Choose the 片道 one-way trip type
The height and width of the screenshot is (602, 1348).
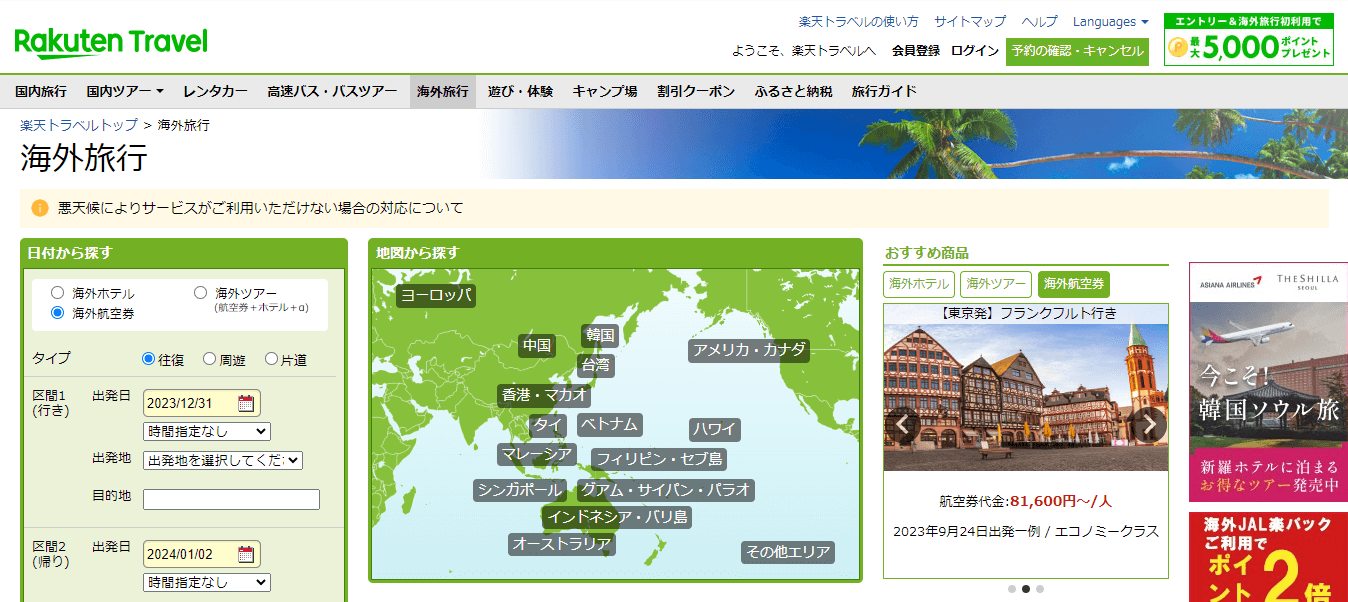pos(271,359)
